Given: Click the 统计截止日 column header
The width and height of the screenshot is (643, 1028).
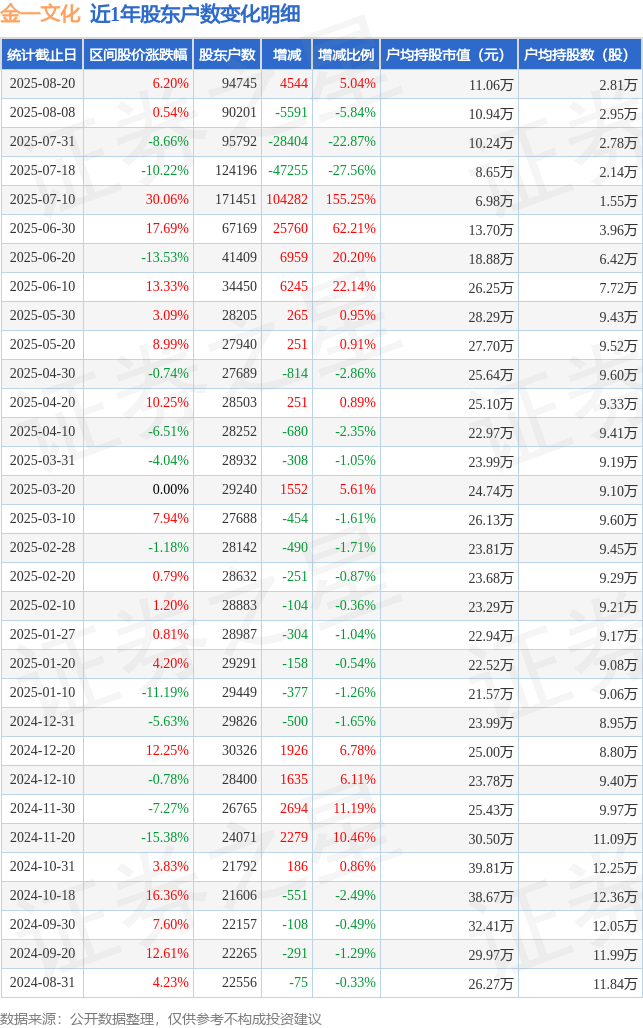Looking at the screenshot, I should pos(42,54).
